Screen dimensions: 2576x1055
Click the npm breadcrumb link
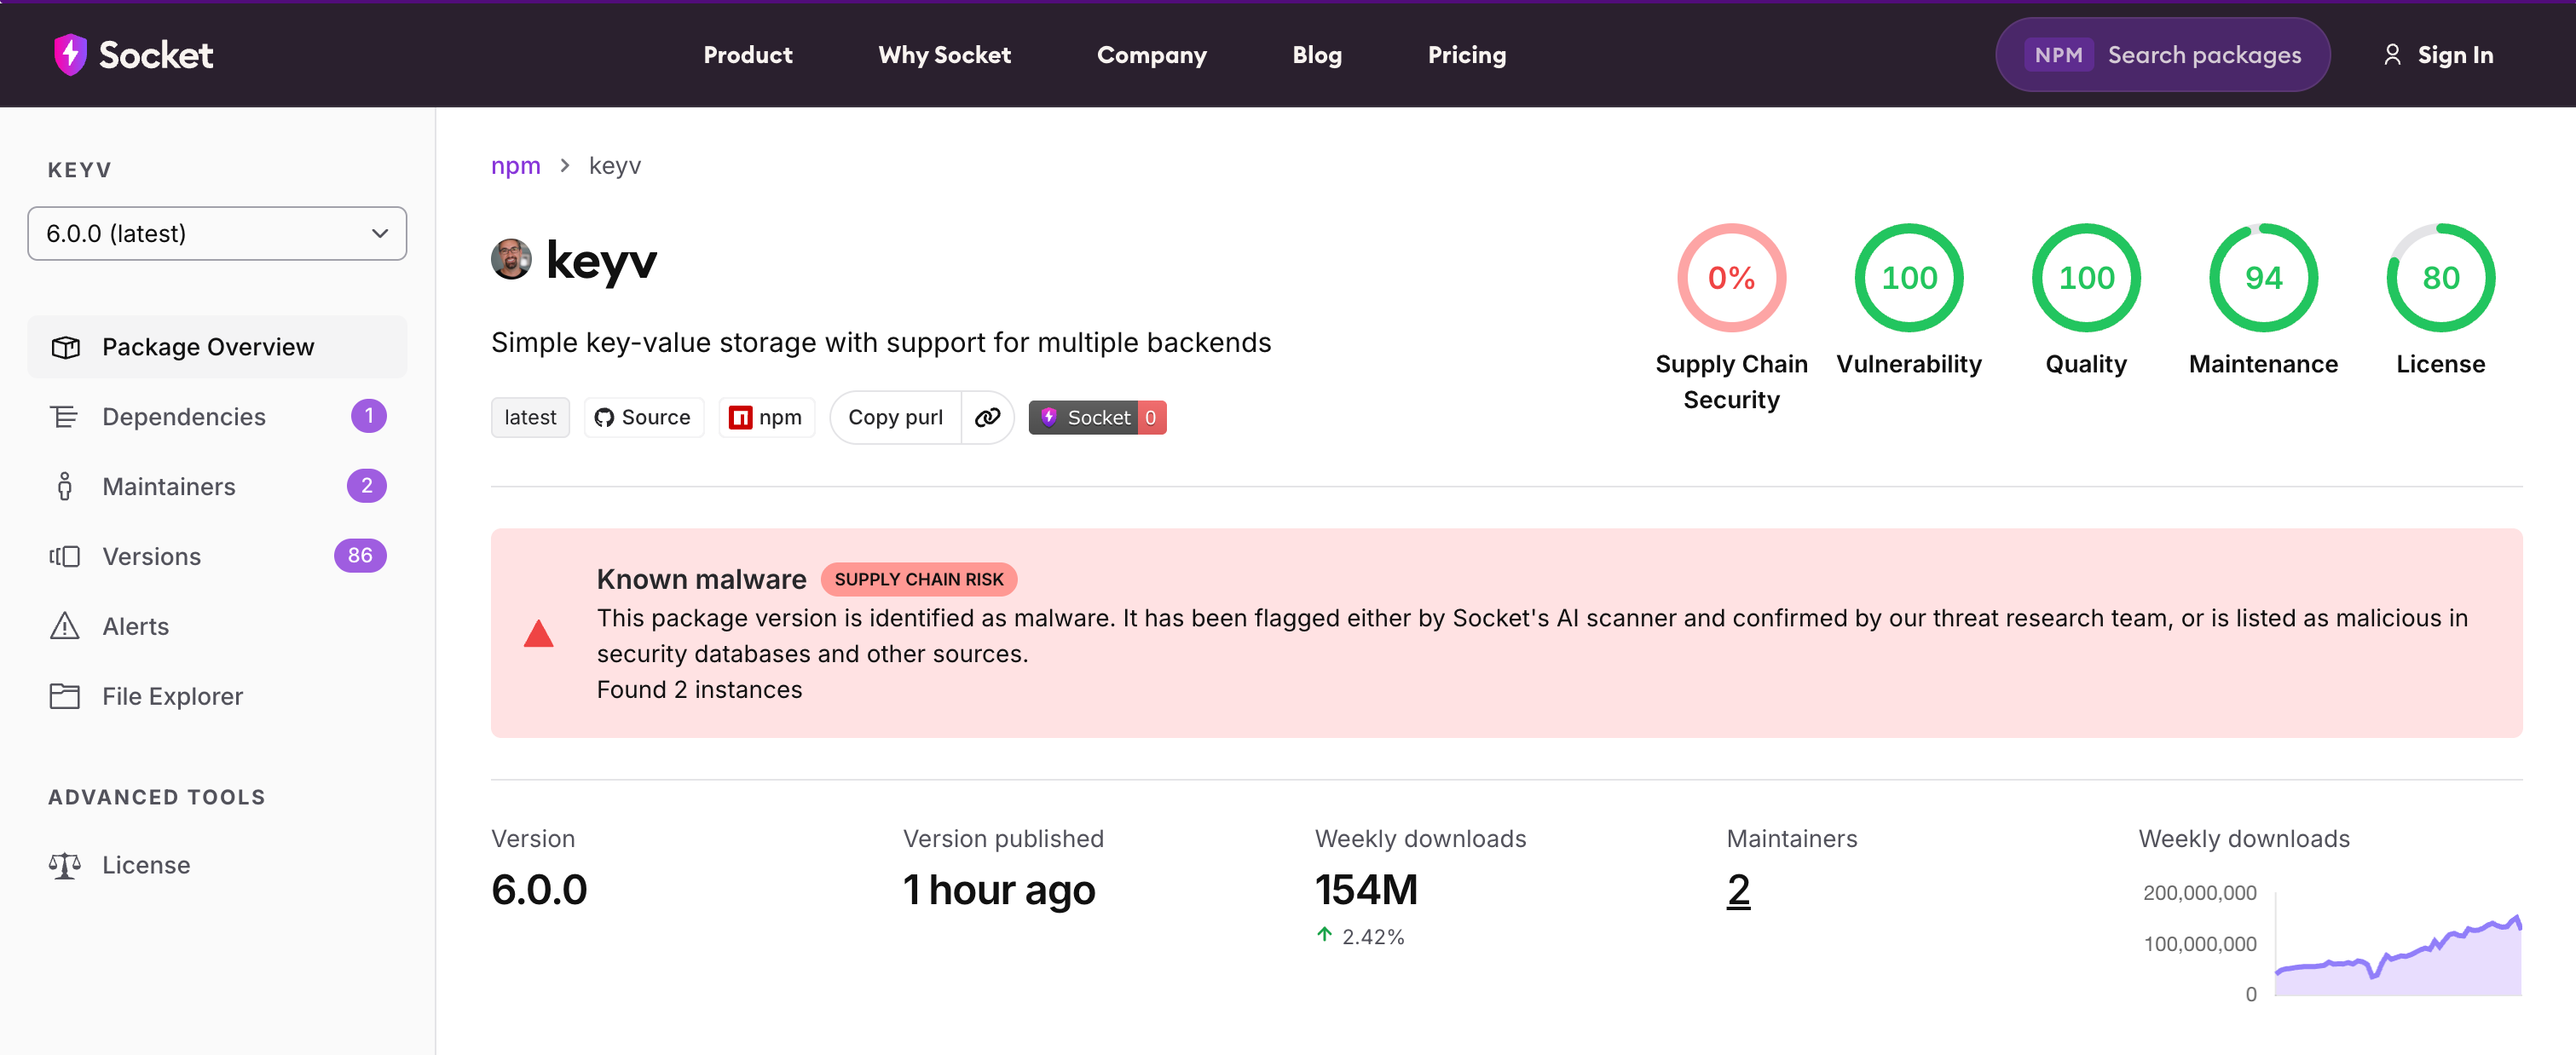coord(515,165)
